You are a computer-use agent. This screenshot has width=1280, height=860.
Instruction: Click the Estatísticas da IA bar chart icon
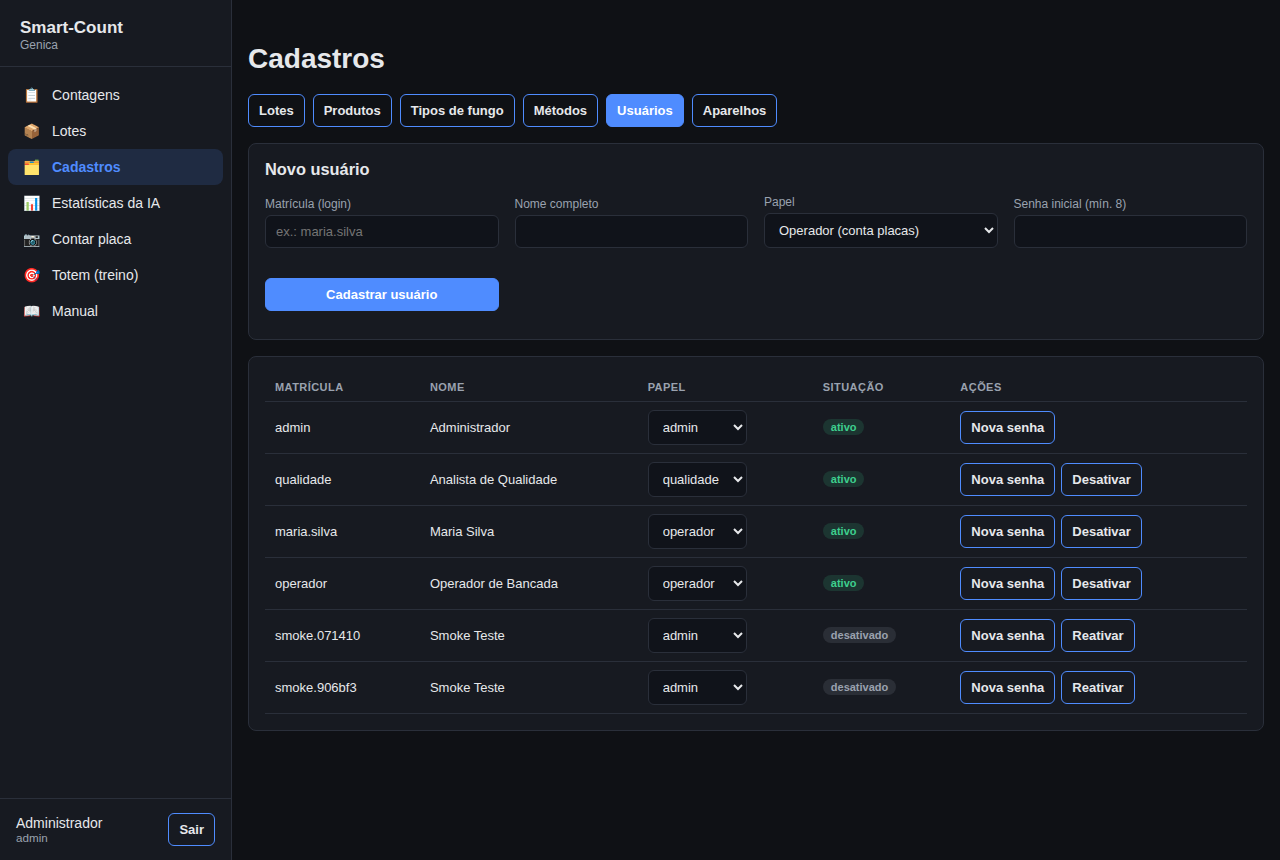click(x=32, y=203)
